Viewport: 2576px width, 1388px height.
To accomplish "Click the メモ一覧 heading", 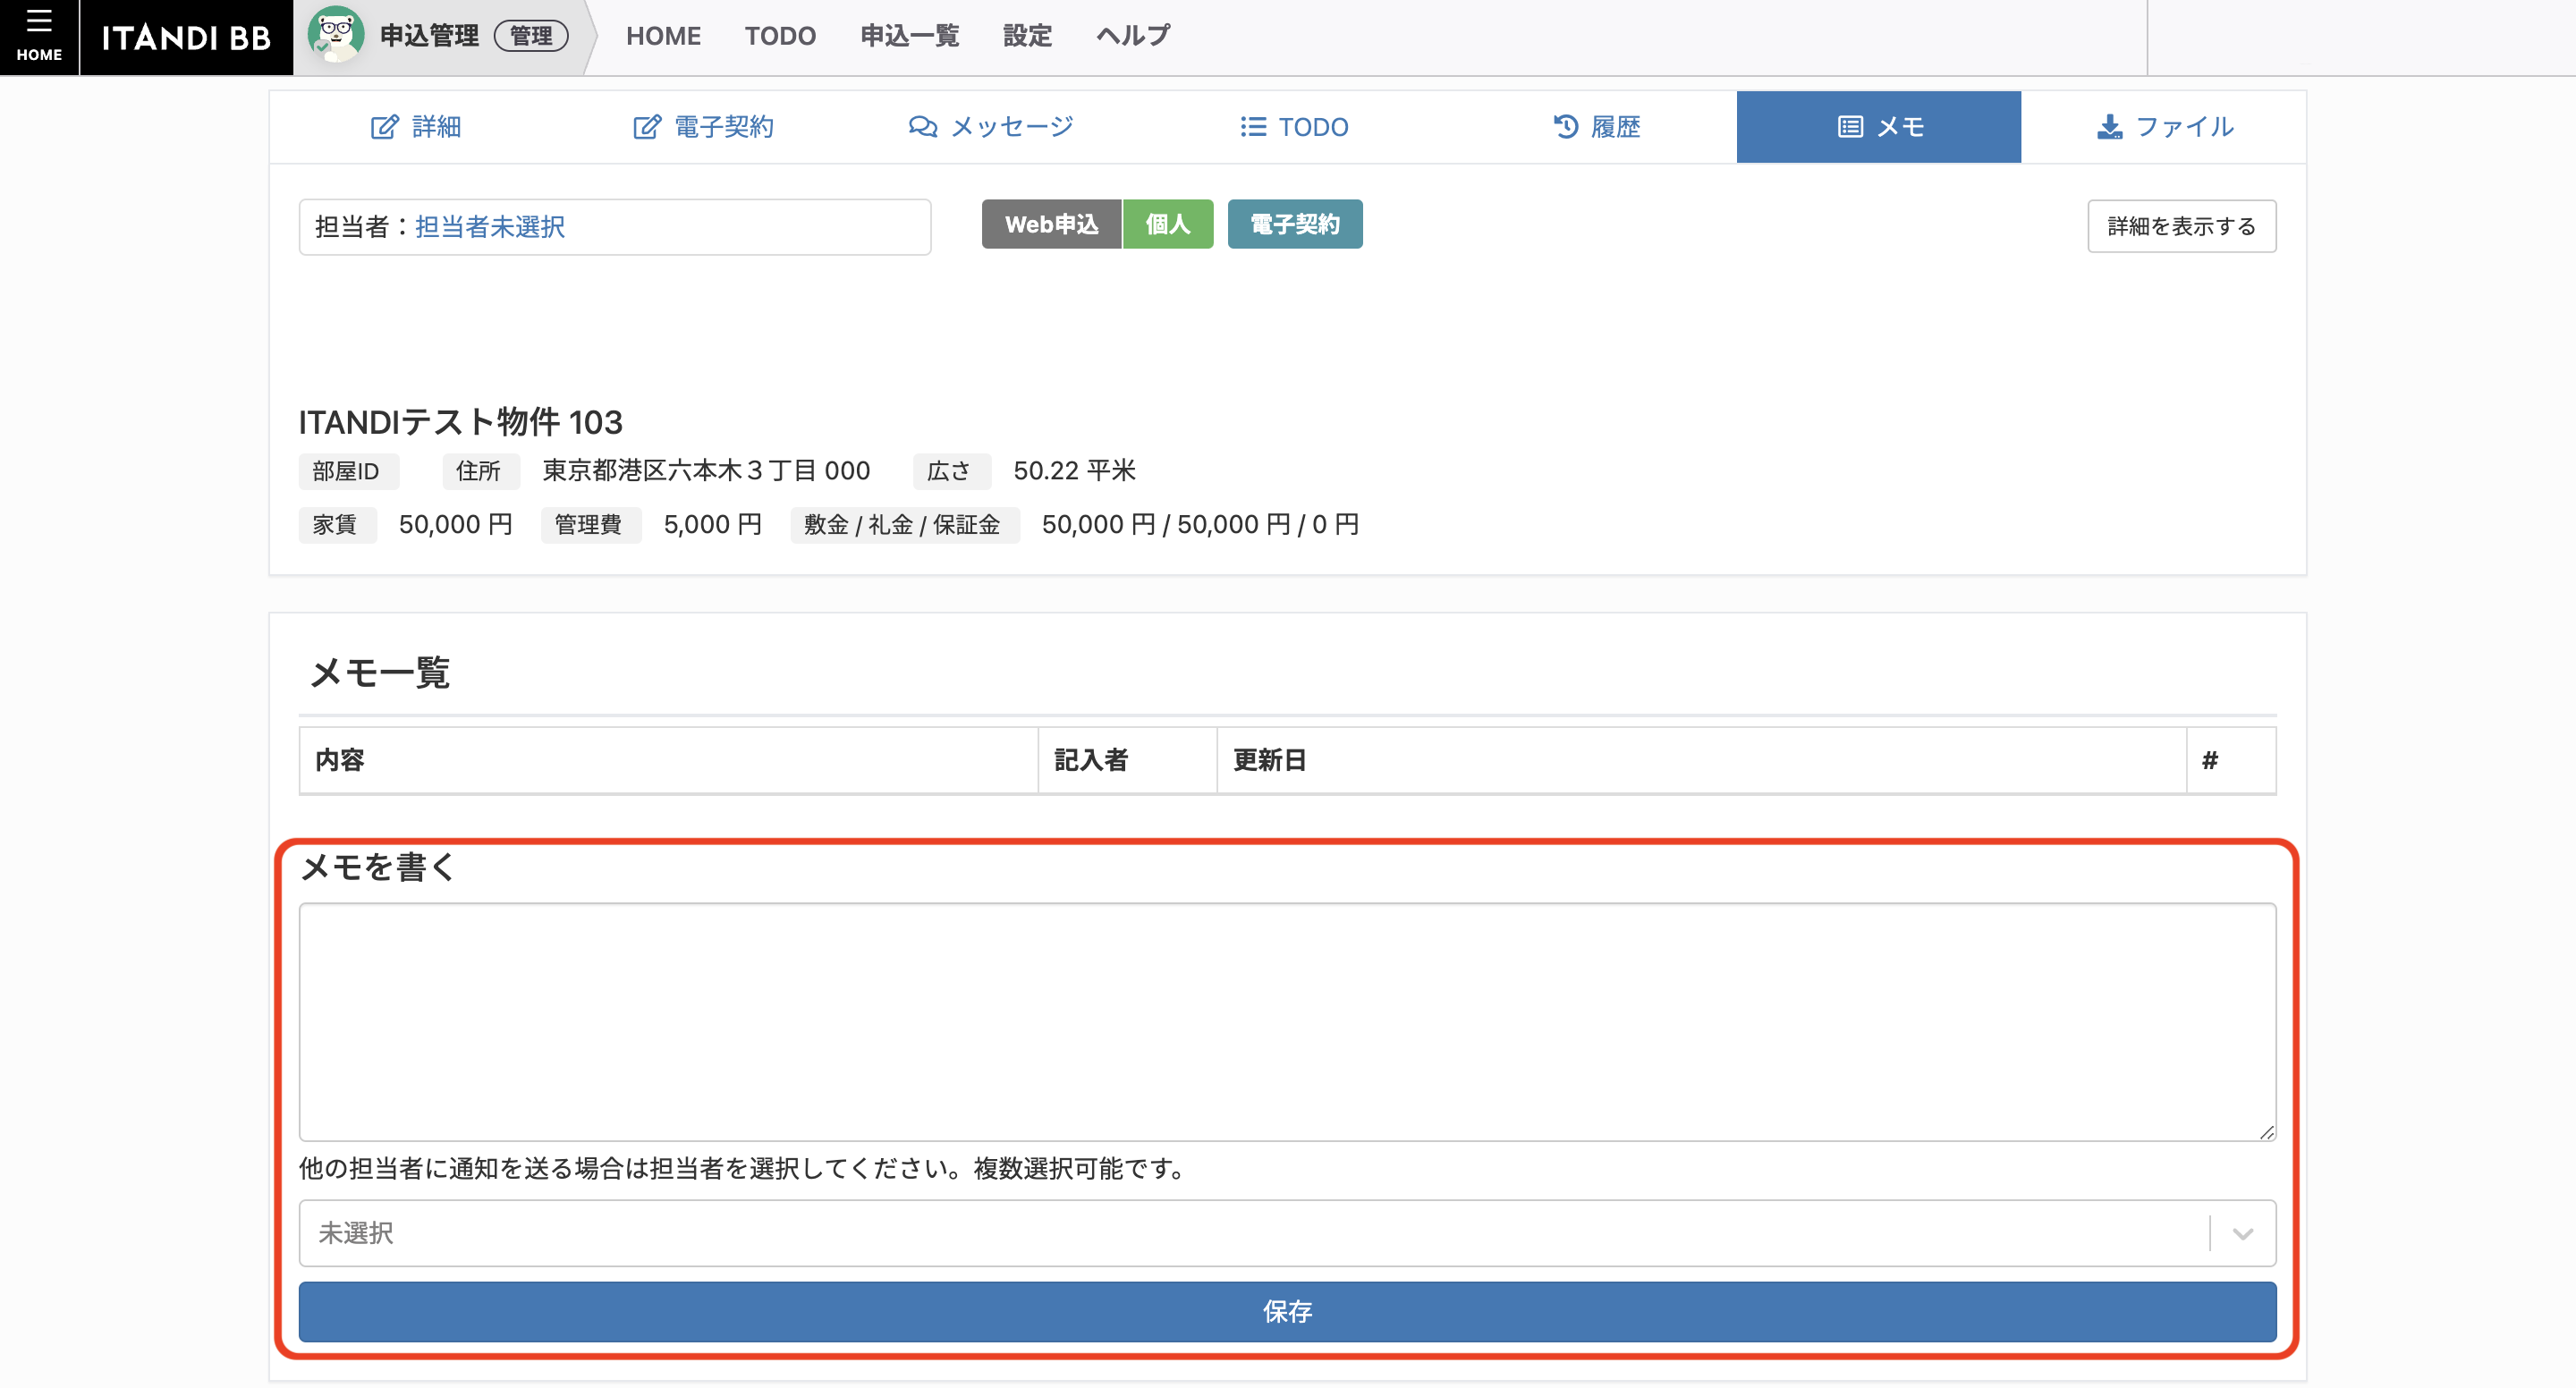I will [x=379, y=672].
